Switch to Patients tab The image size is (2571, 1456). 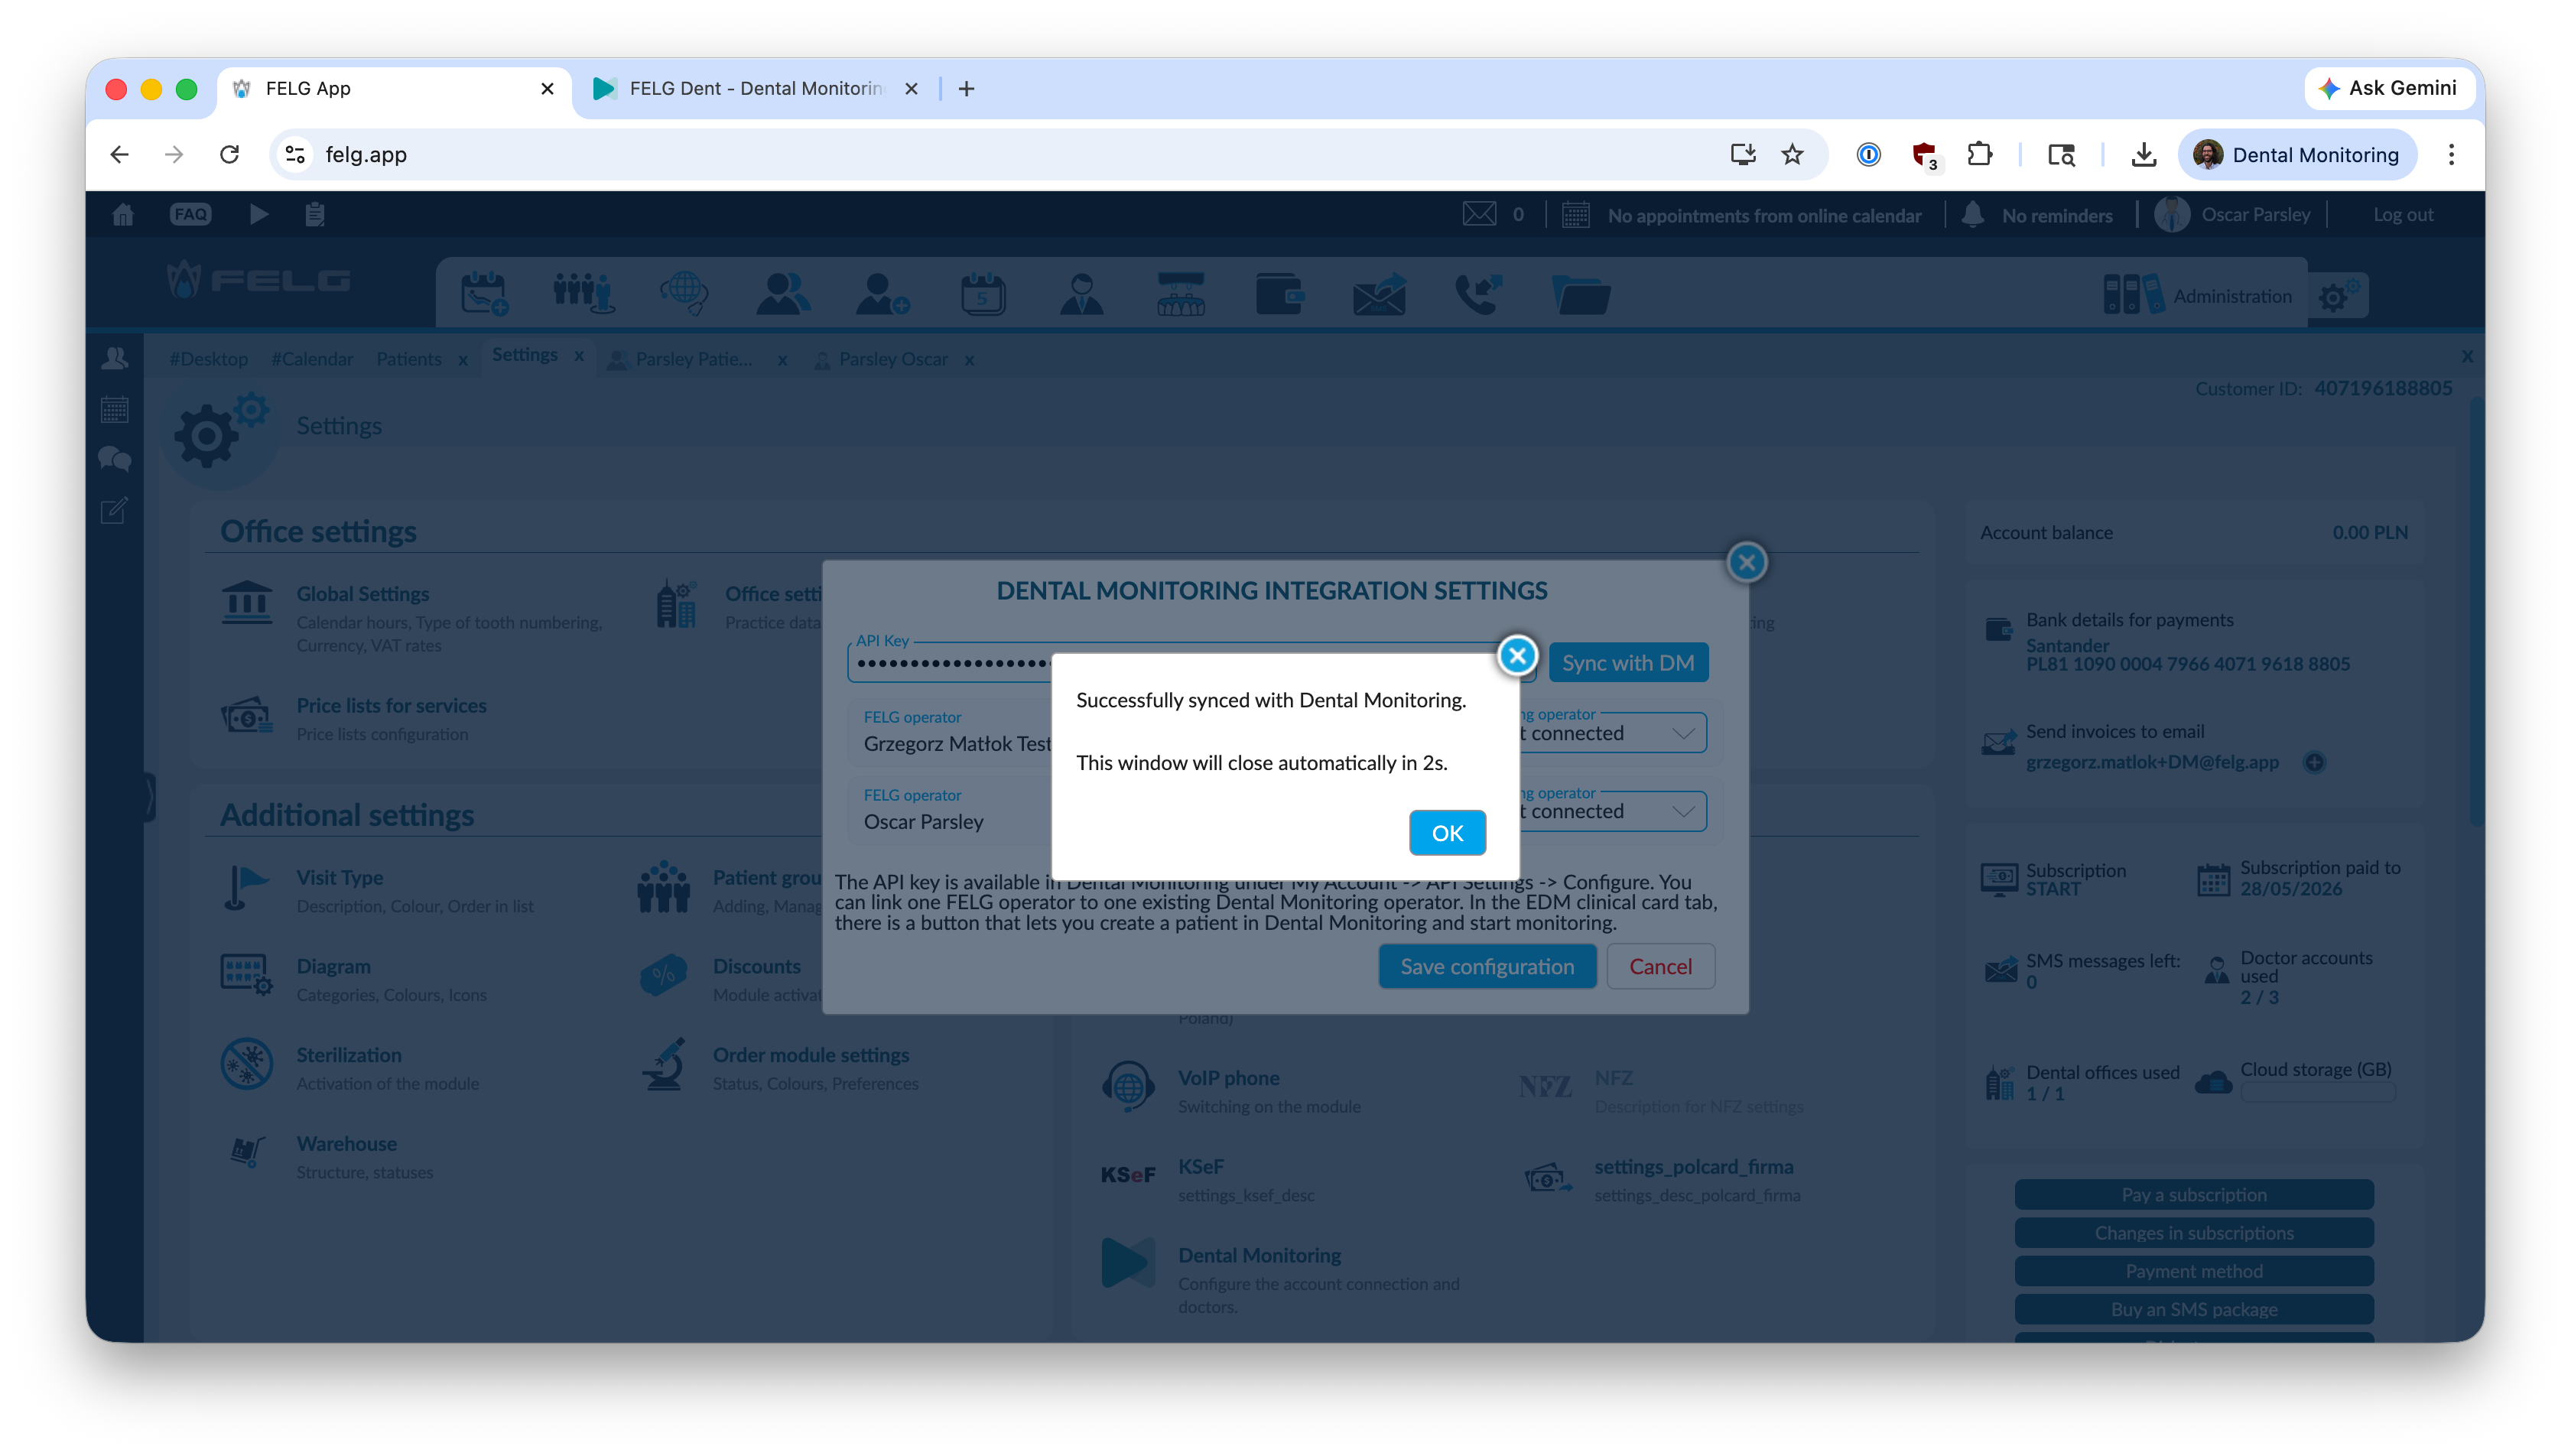pyautogui.click(x=408, y=359)
